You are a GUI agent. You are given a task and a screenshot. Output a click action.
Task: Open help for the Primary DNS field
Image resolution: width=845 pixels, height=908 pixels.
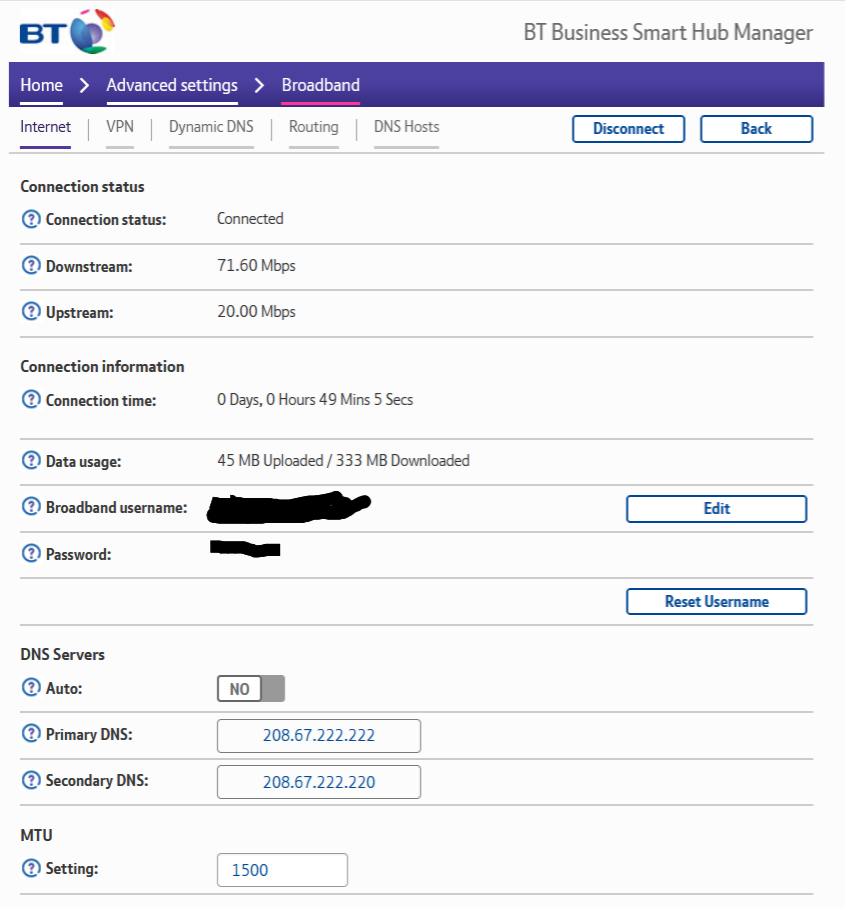coord(30,735)
